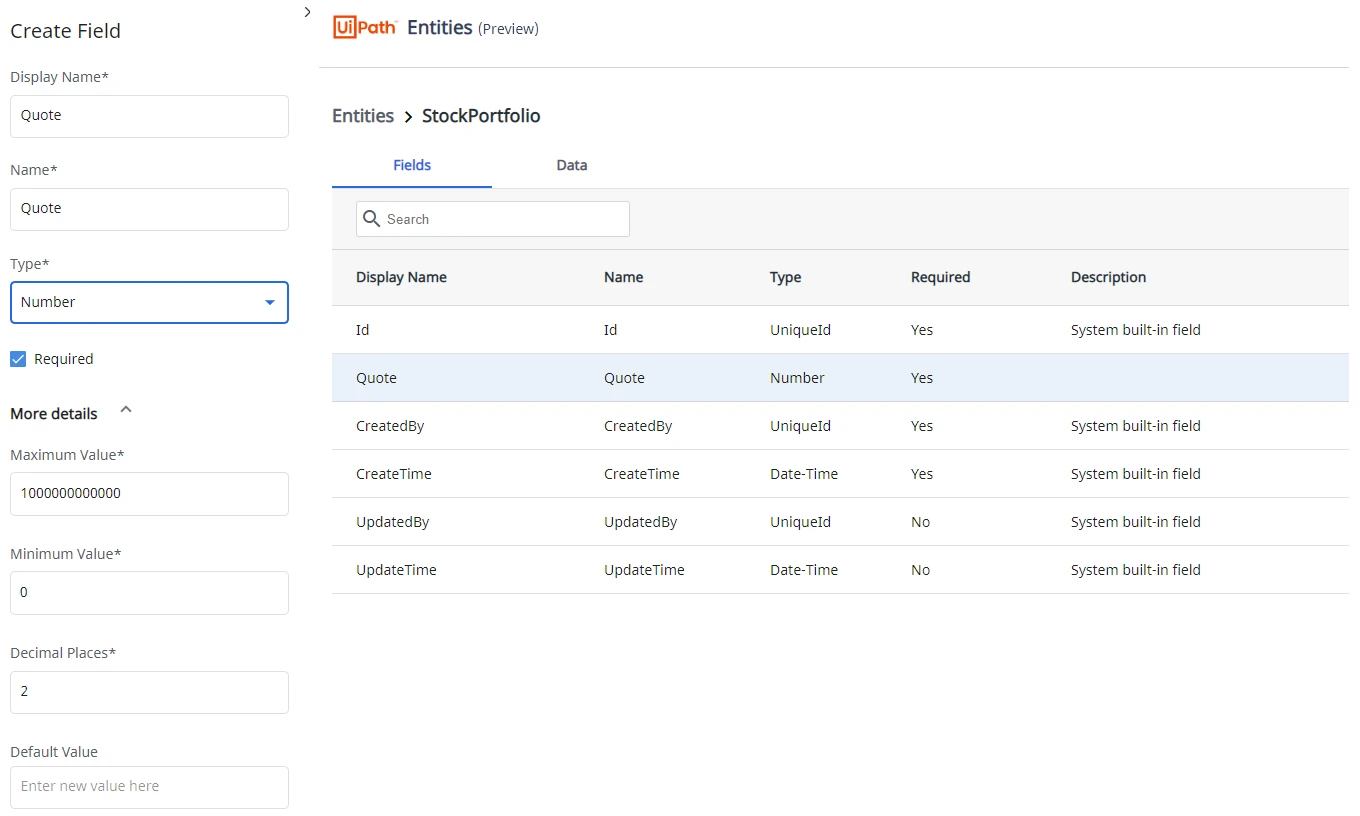
Task: Uncheck the Required checkbox
Action: coord(18,359)
